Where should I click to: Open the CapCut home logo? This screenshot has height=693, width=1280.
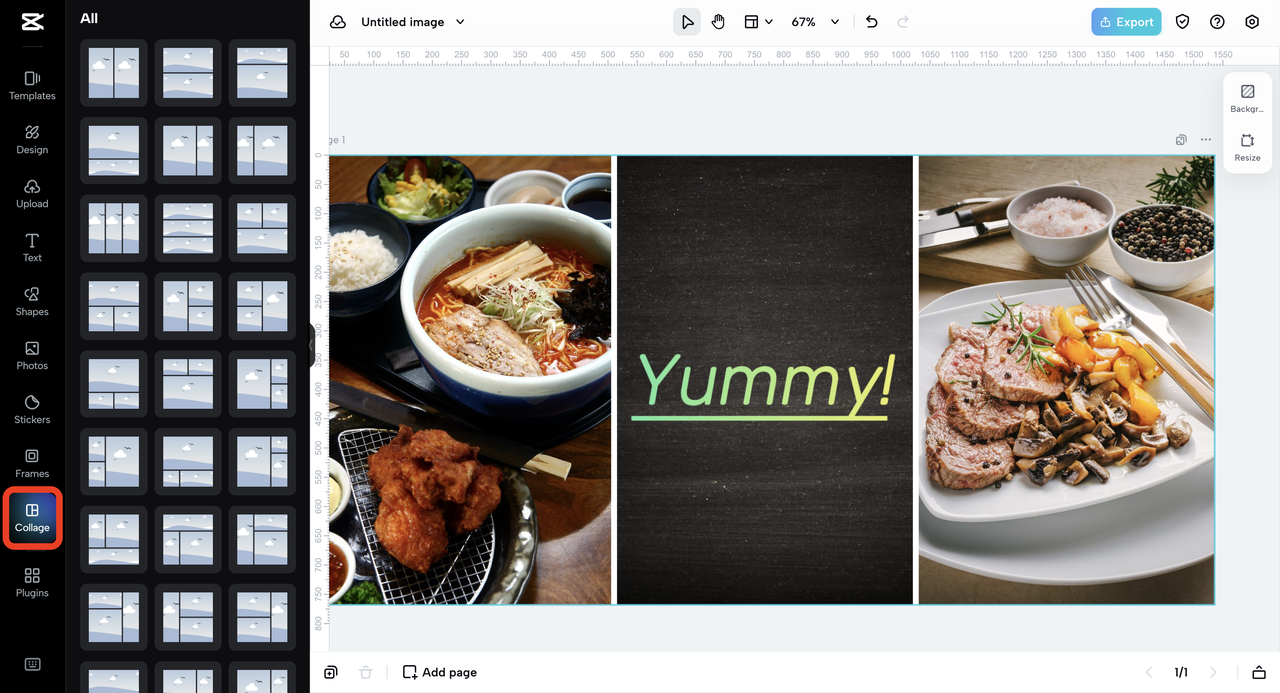32,22
